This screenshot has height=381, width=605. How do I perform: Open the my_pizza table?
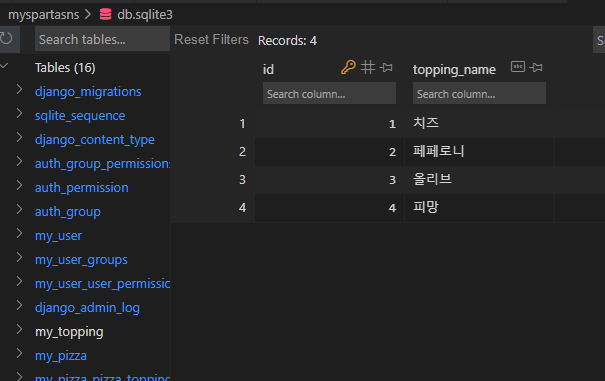pos(61,356)
